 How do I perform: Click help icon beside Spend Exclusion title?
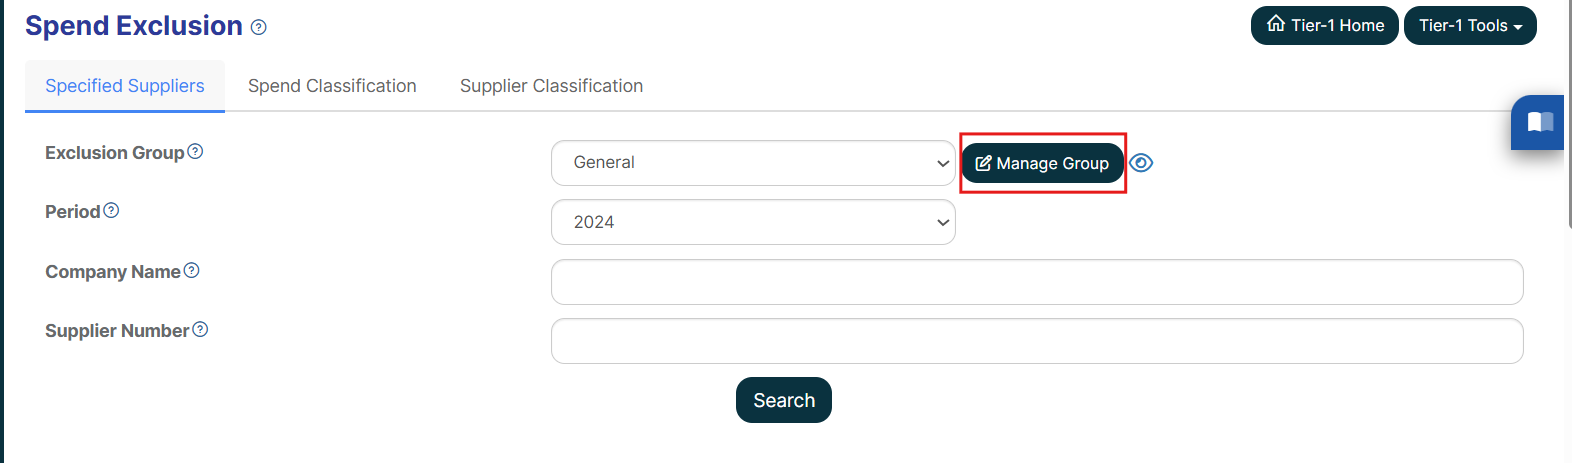(259, 27)
